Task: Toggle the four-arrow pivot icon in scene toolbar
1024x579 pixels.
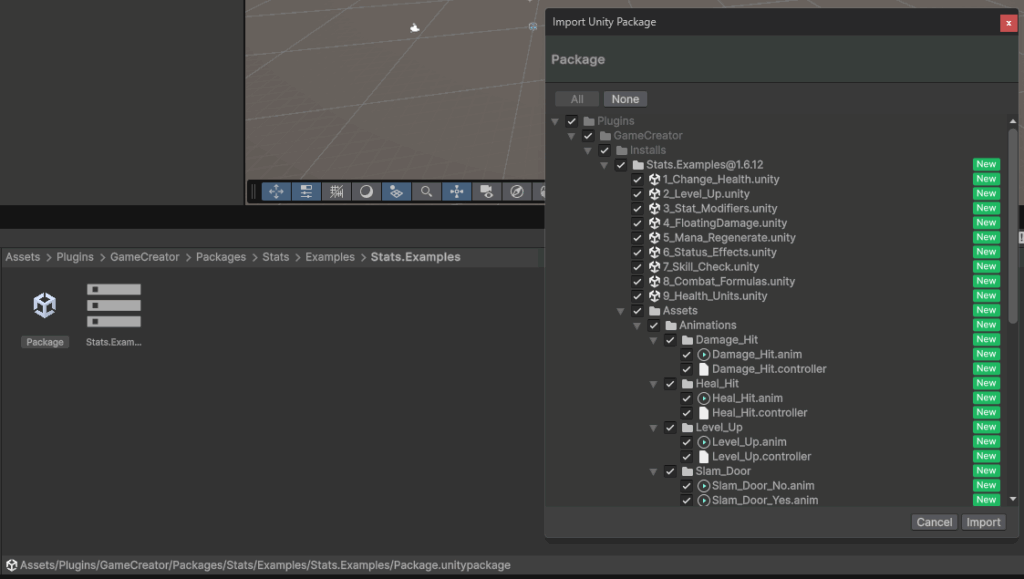Action: pyautogui.click(x=456, y=191)
